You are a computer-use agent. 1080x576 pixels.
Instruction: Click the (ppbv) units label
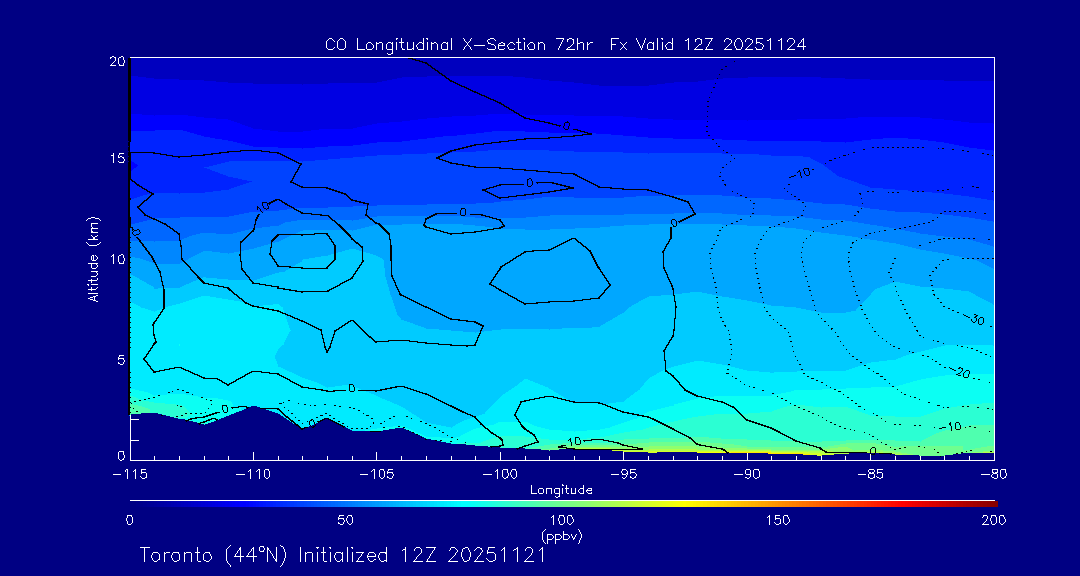click(561, 536)
